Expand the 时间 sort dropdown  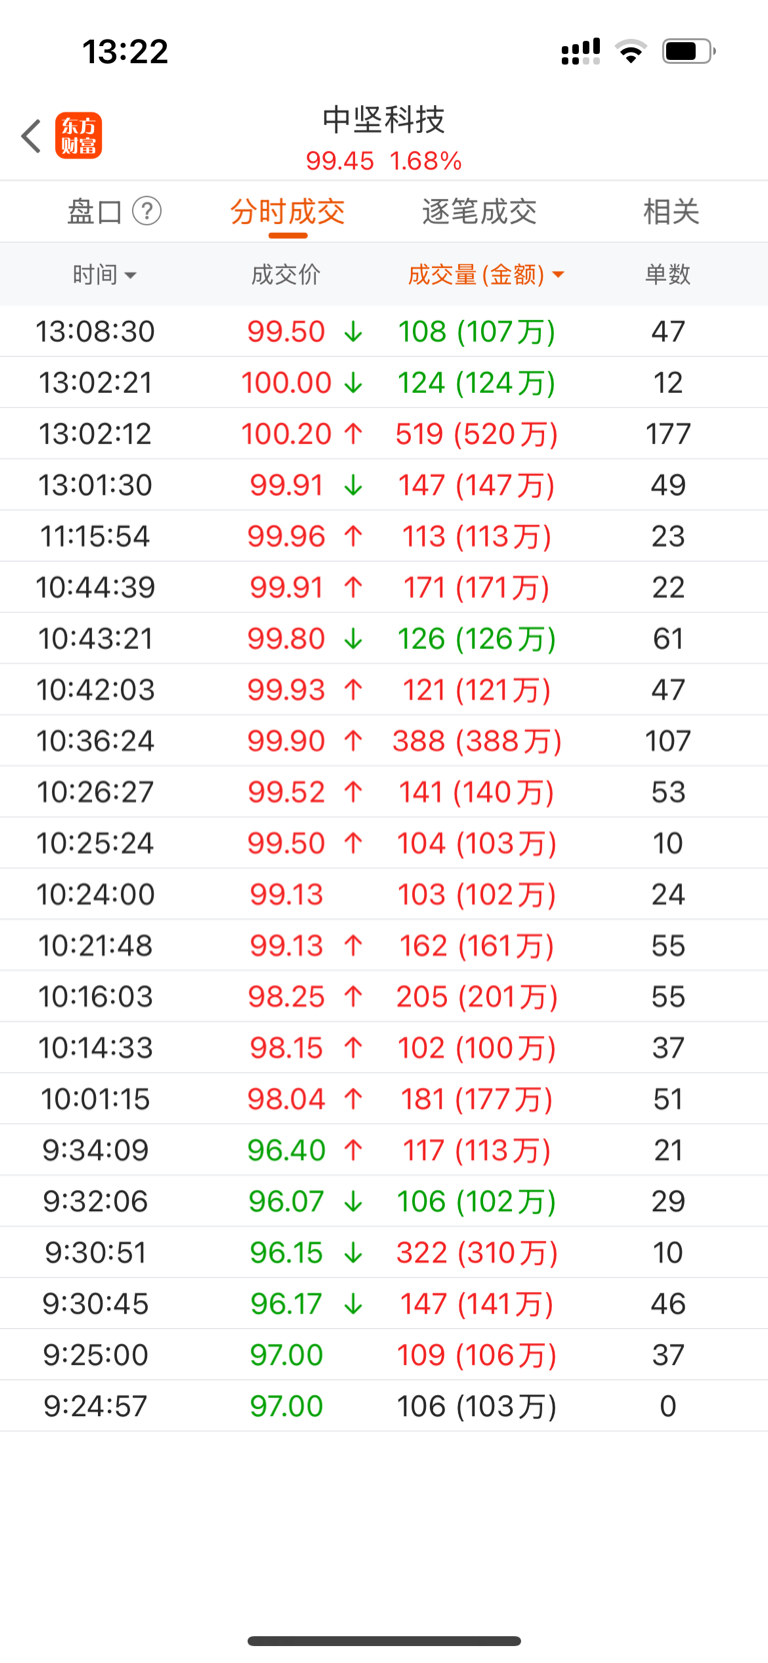point(130,275)
